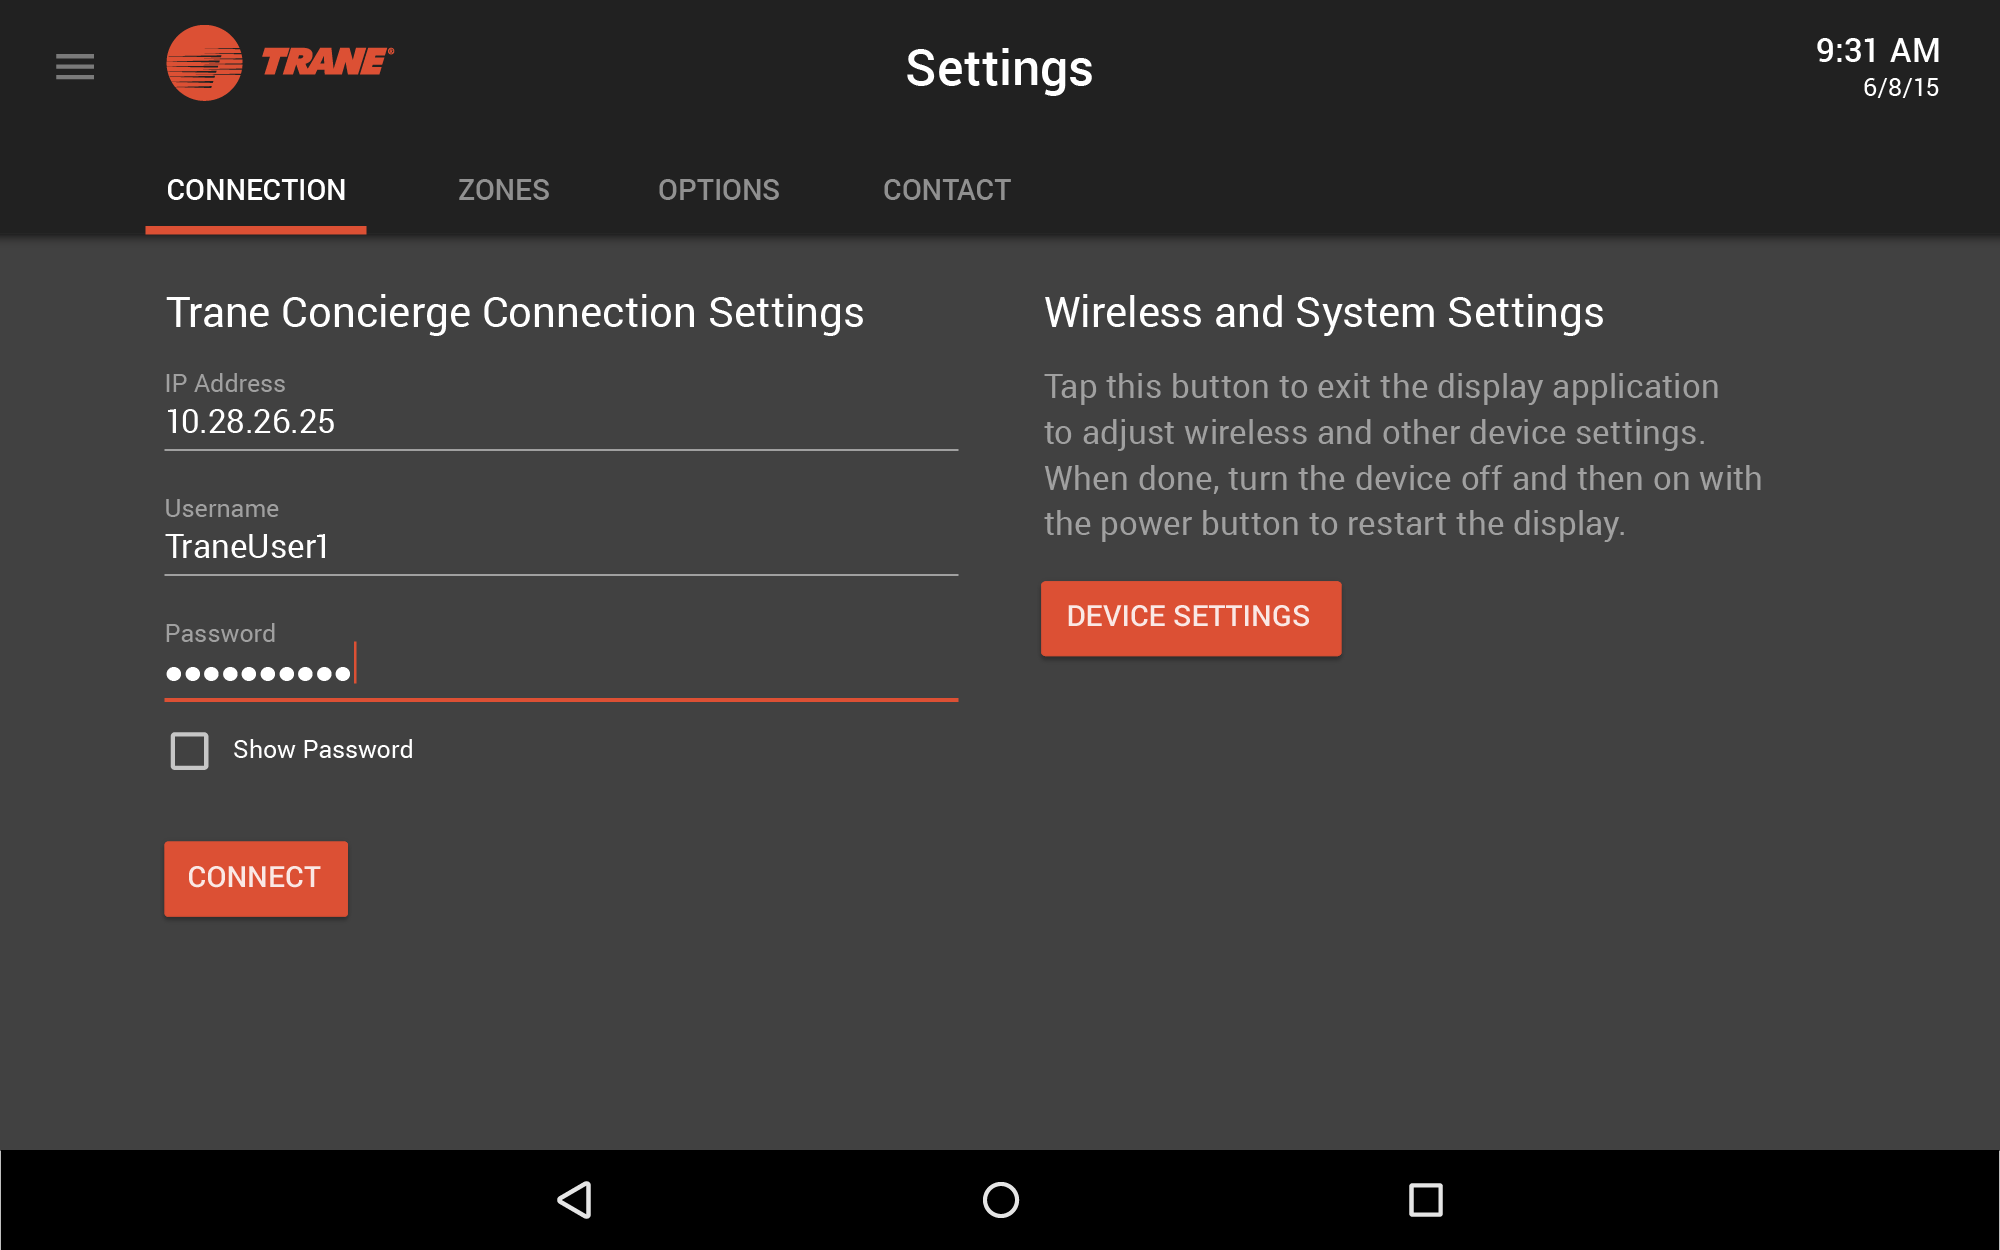Click the TRANE brand wordmark

pyautogui.click(x=327, y=62)
